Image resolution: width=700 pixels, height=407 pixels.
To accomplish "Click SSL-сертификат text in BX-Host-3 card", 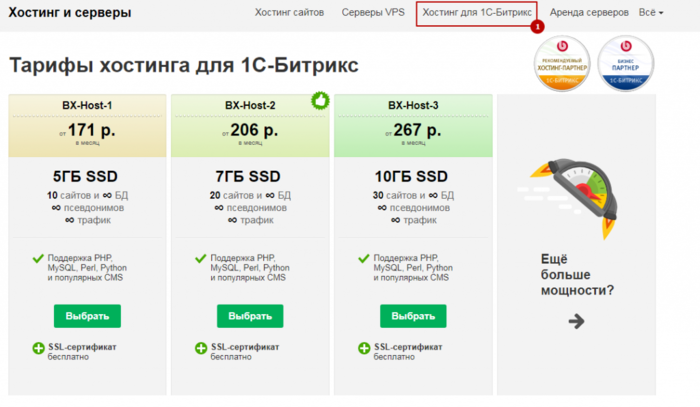I will tap(408, 347).
